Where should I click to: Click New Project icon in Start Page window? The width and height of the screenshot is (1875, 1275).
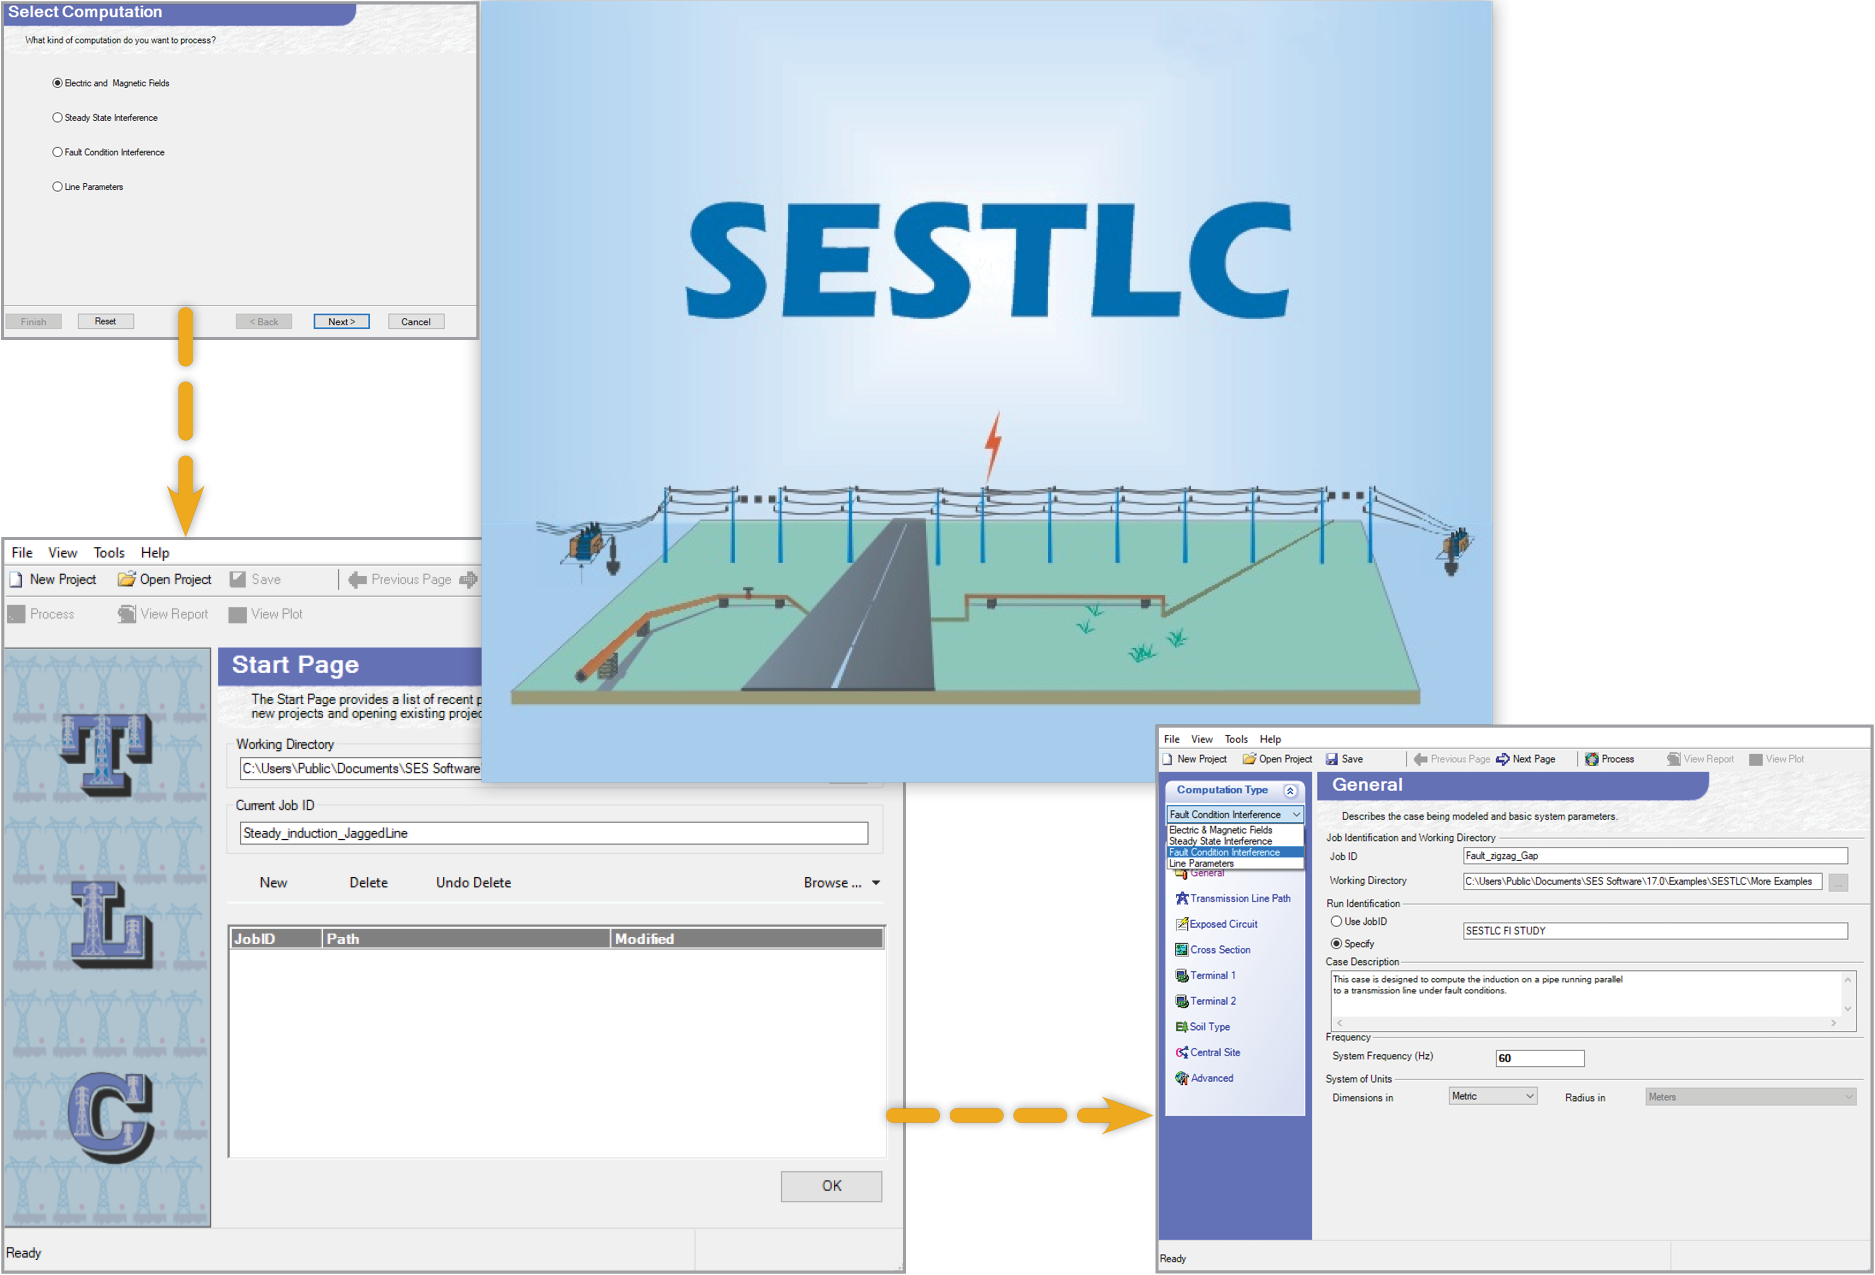[x=16, y=580]
